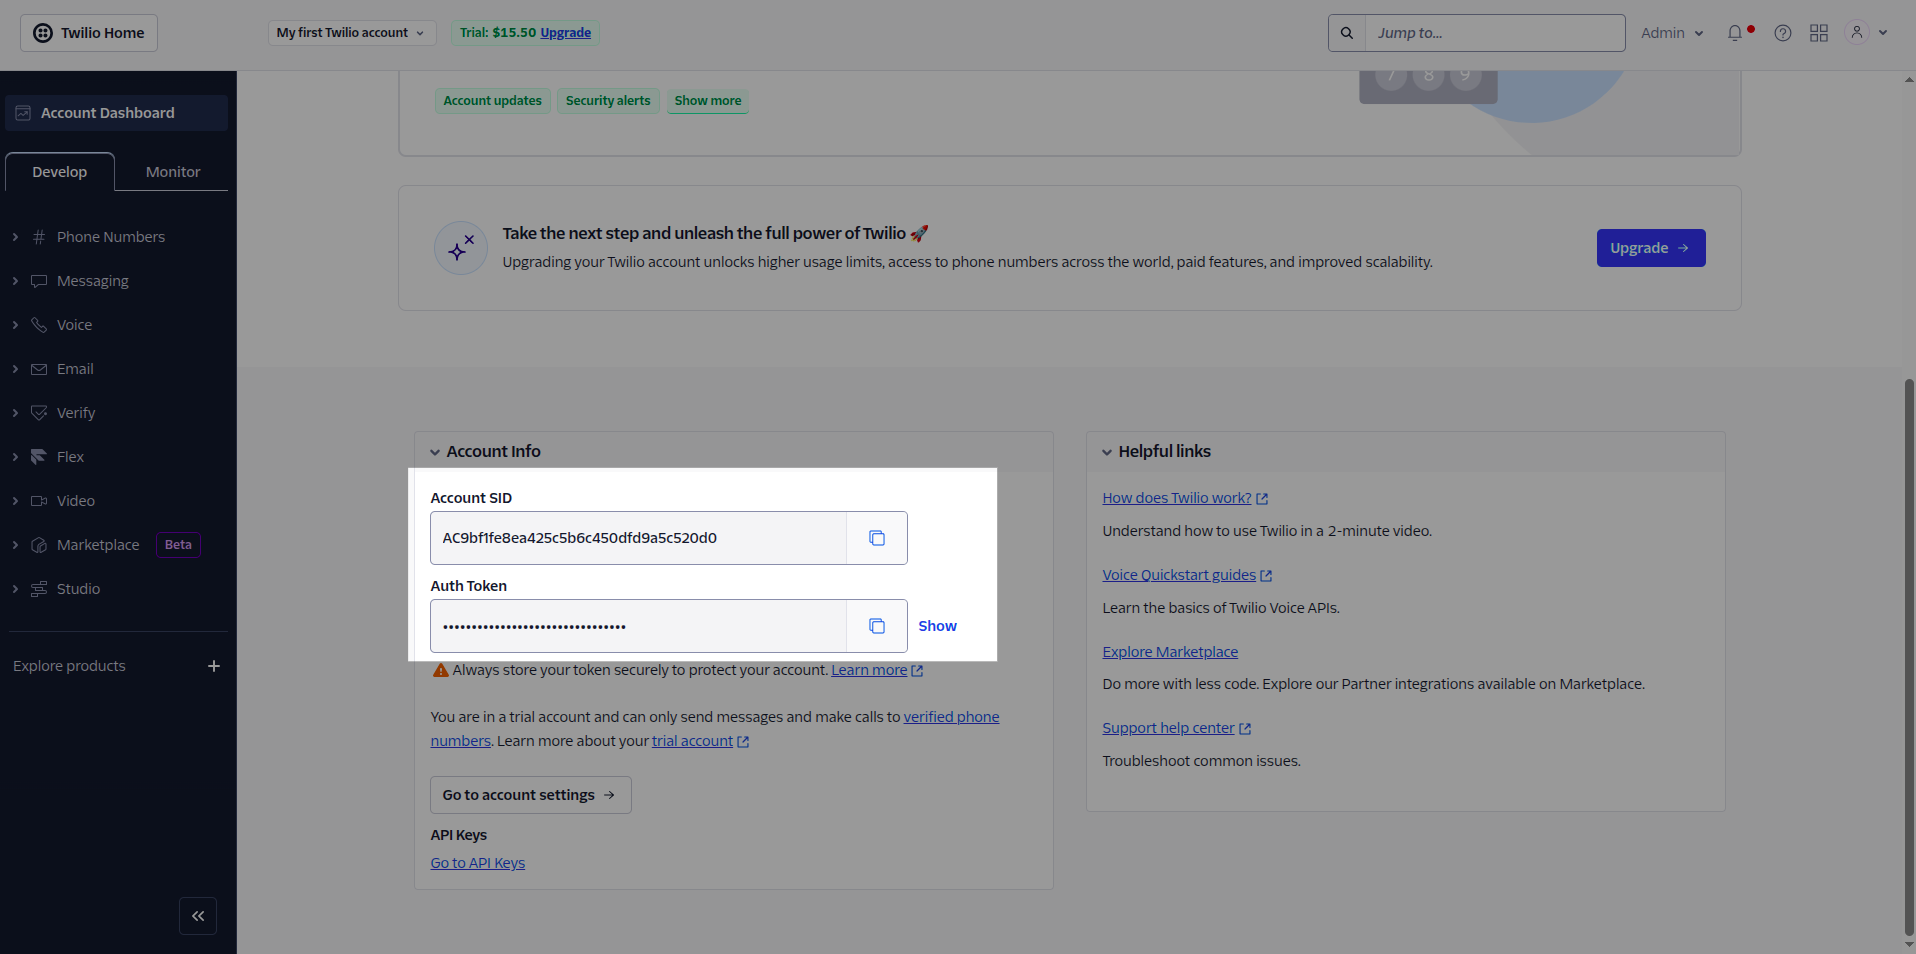
Task: Open Go to API Keys link
Action: click(477, 863)
